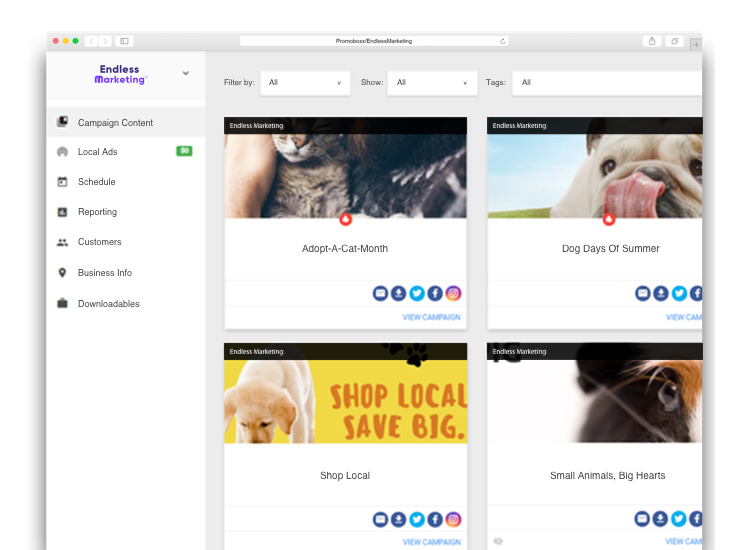Viewport: 740px width, 550px height.
Task: Click the Schedule calendar icon
Action: (x=62, y=182)
